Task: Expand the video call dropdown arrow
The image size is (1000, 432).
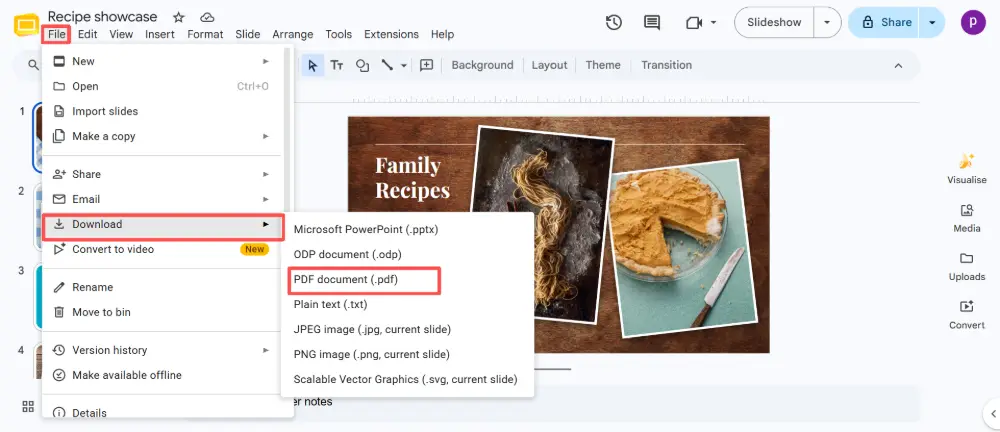Action: tap(713, 22)
